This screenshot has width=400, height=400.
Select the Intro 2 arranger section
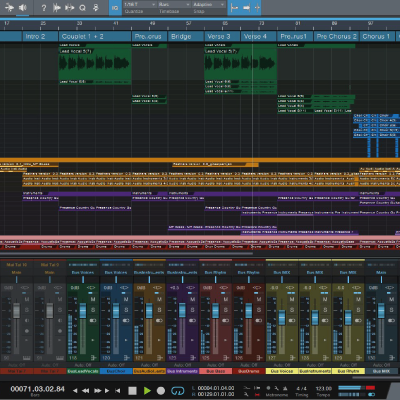40,36
